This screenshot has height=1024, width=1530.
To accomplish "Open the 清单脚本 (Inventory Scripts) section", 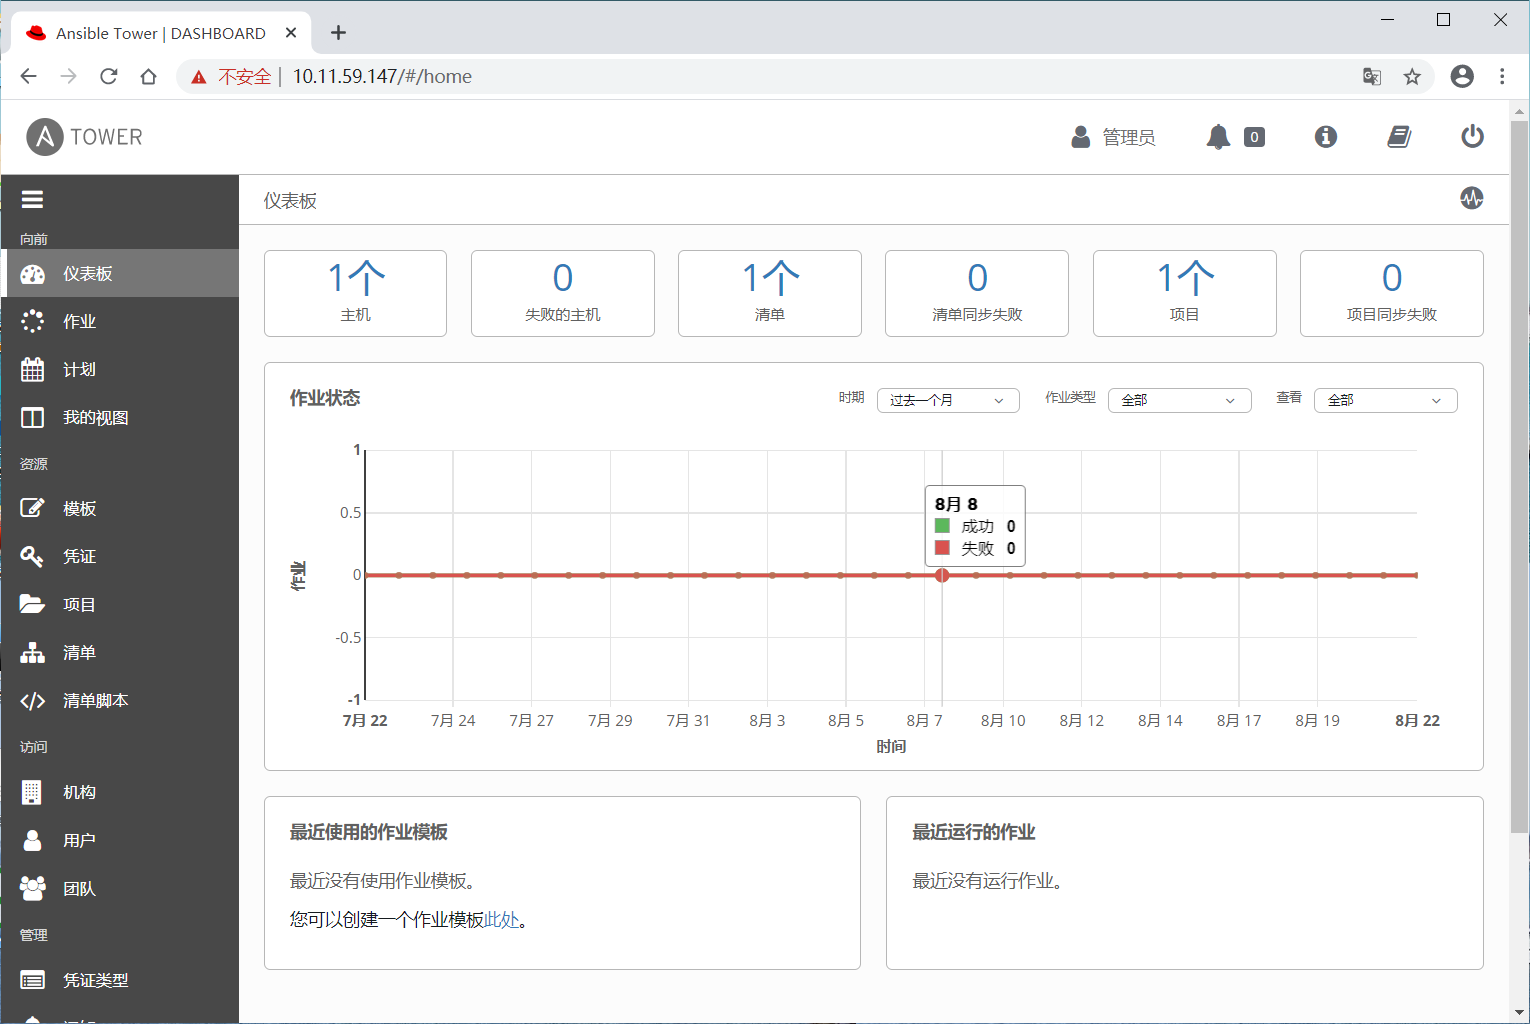I will (96, 700).
